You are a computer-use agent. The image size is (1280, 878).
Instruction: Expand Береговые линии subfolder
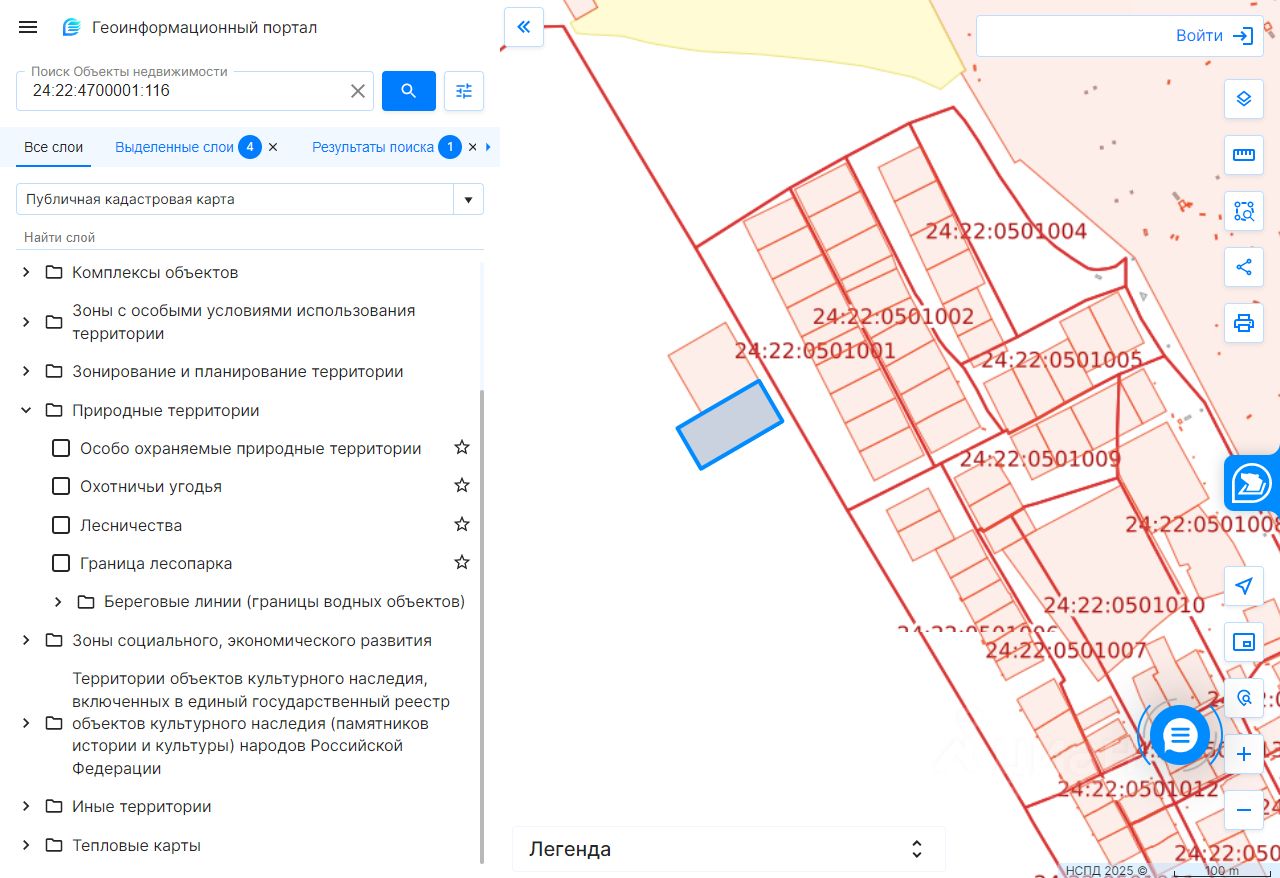(59, 602)
